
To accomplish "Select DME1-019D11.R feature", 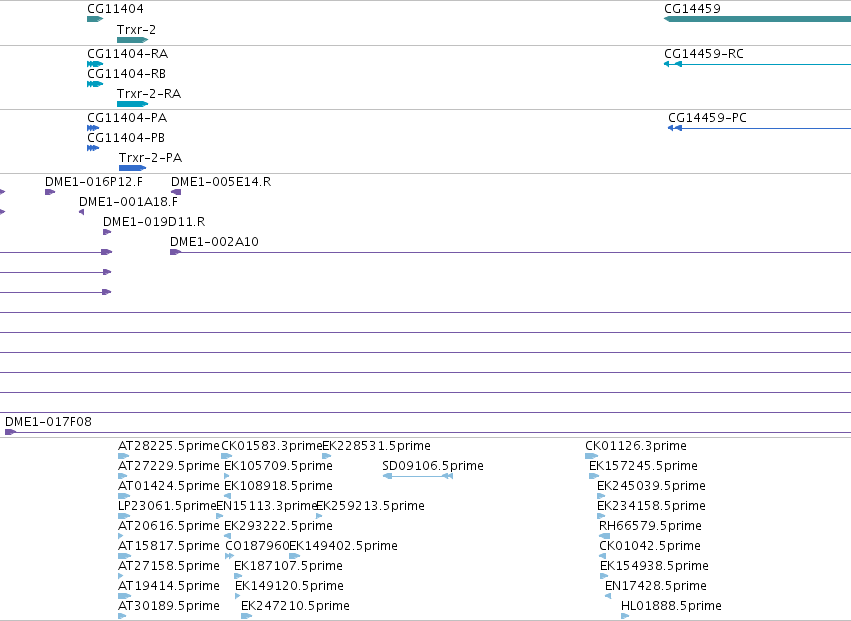I will tap(154, 222).
